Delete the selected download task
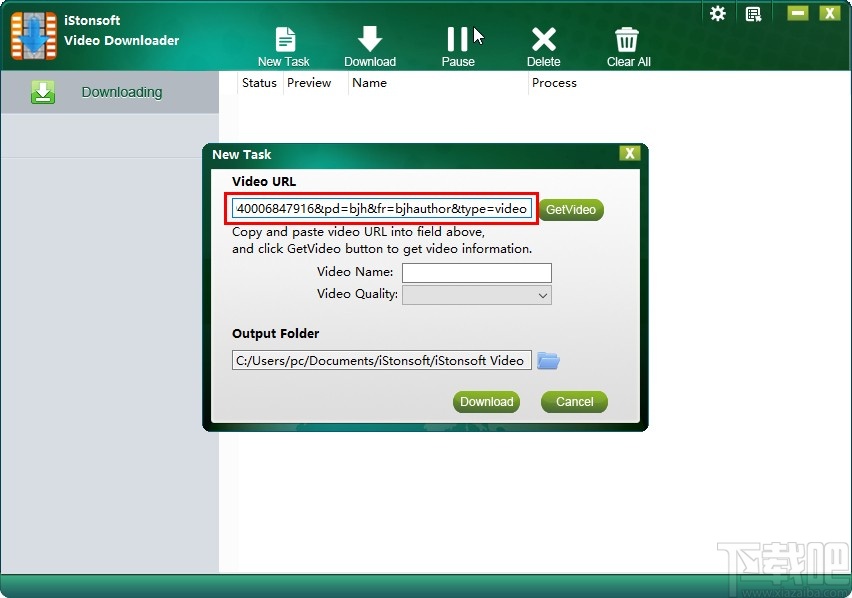The image size is (852, 598). point(543,43)
